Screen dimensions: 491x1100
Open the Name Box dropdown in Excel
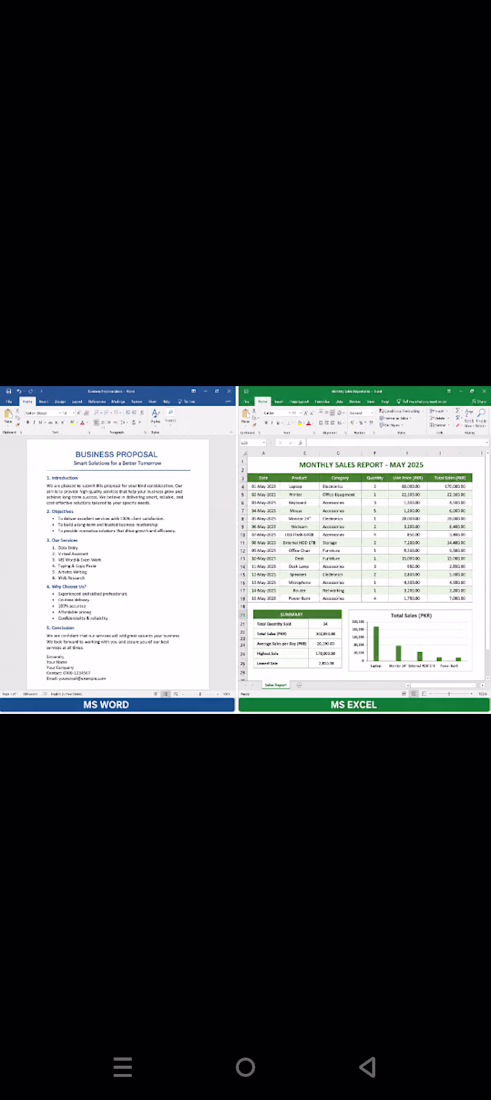pyautogui.click(x=264, y=443)
